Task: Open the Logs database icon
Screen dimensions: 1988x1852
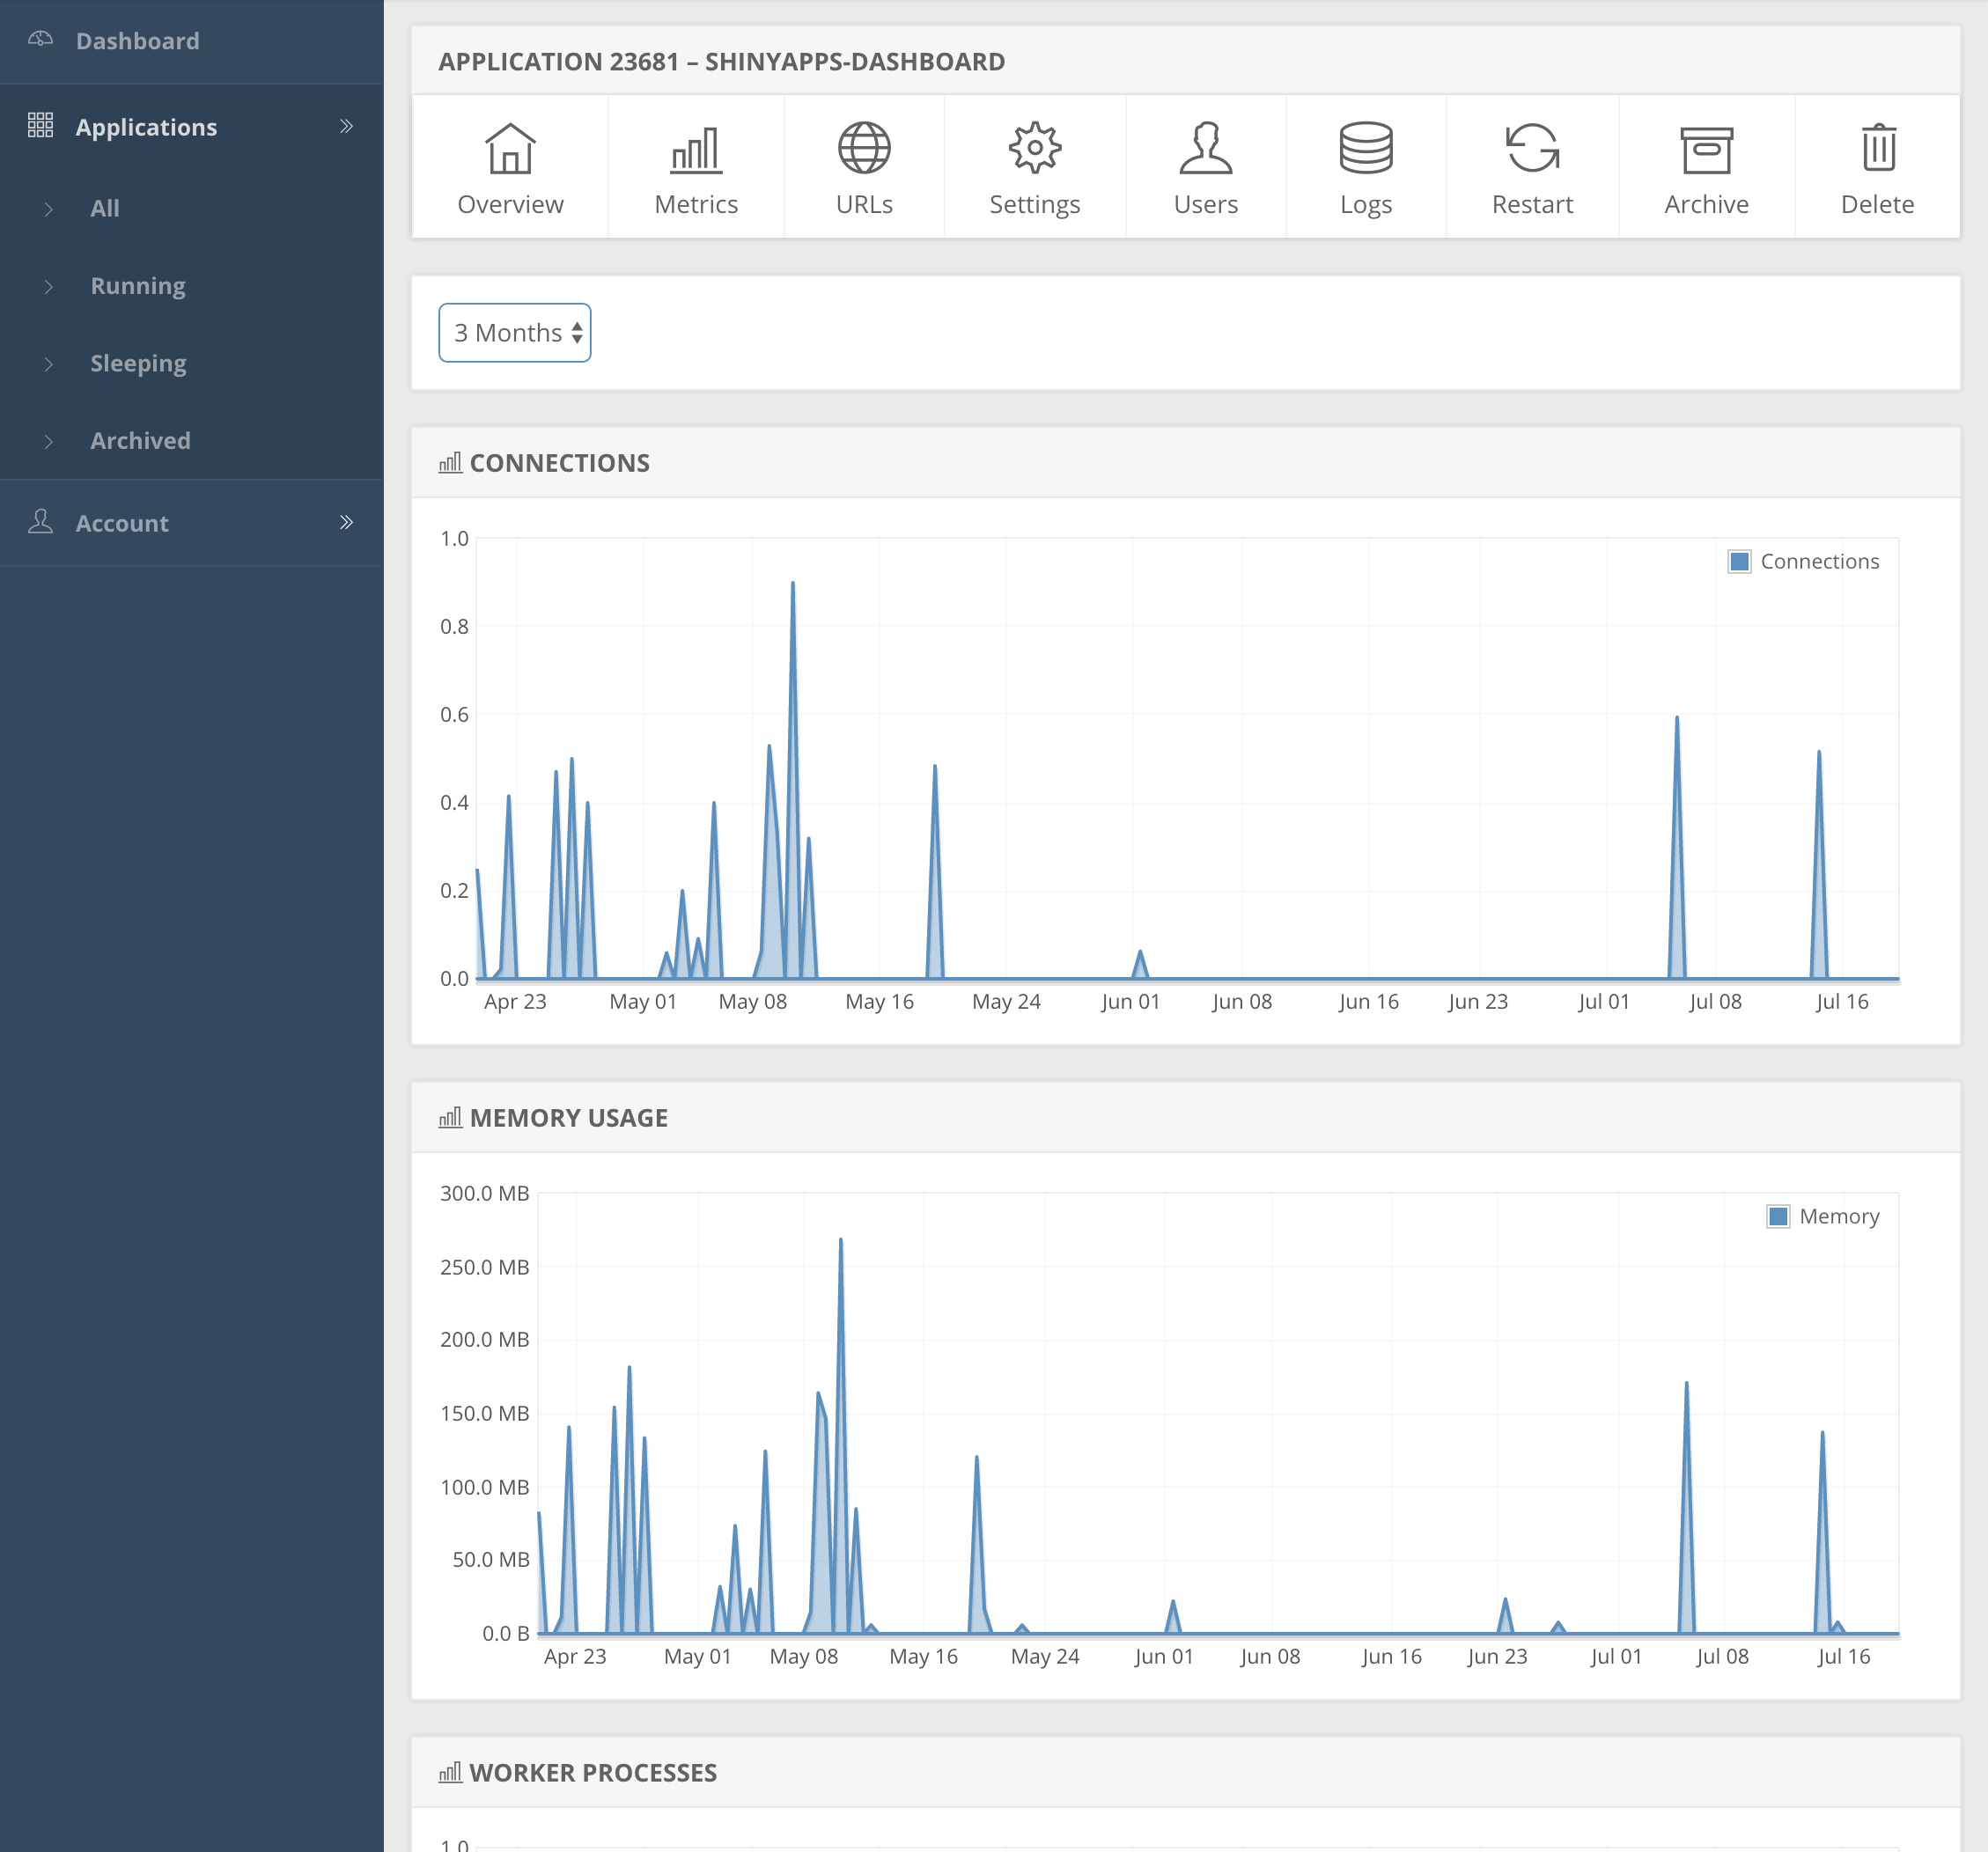Action: click(x=1366, y=148)
